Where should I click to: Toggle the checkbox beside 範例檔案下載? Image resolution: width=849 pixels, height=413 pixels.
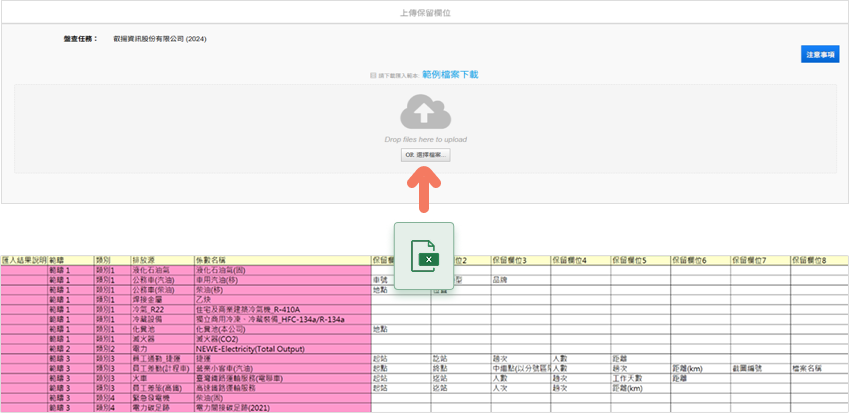click(372, 75)
